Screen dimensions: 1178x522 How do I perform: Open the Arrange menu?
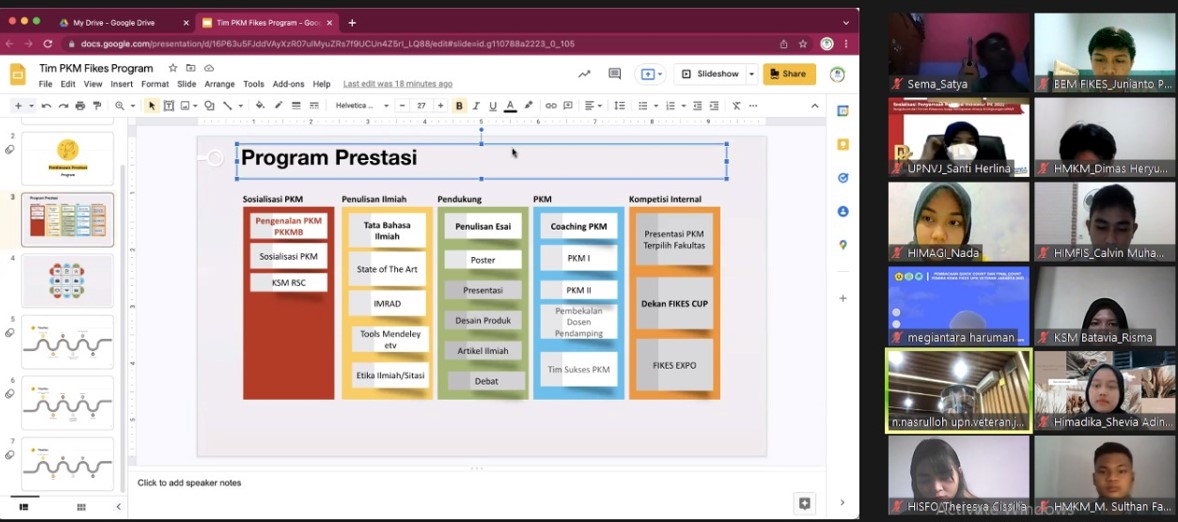click(219, 84)
